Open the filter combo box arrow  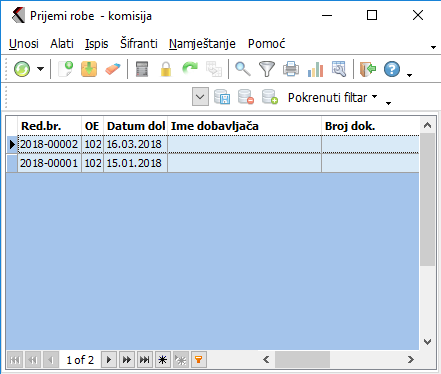[x=200, y=97]
